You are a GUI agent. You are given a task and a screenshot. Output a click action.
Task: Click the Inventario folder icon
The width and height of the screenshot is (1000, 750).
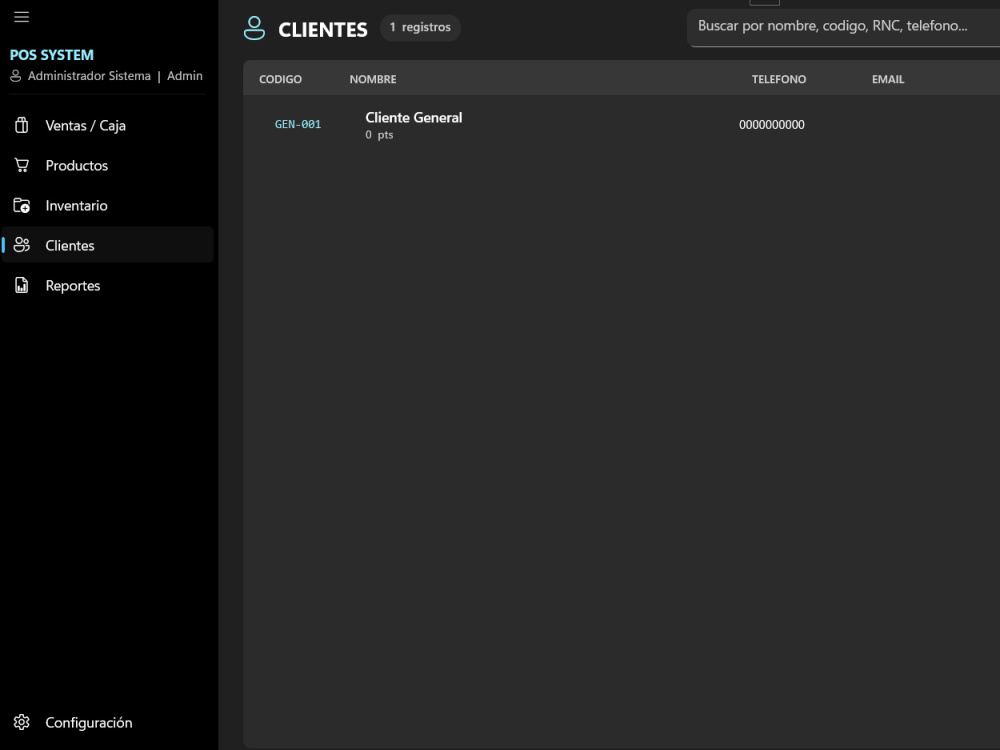pos(22,205)
